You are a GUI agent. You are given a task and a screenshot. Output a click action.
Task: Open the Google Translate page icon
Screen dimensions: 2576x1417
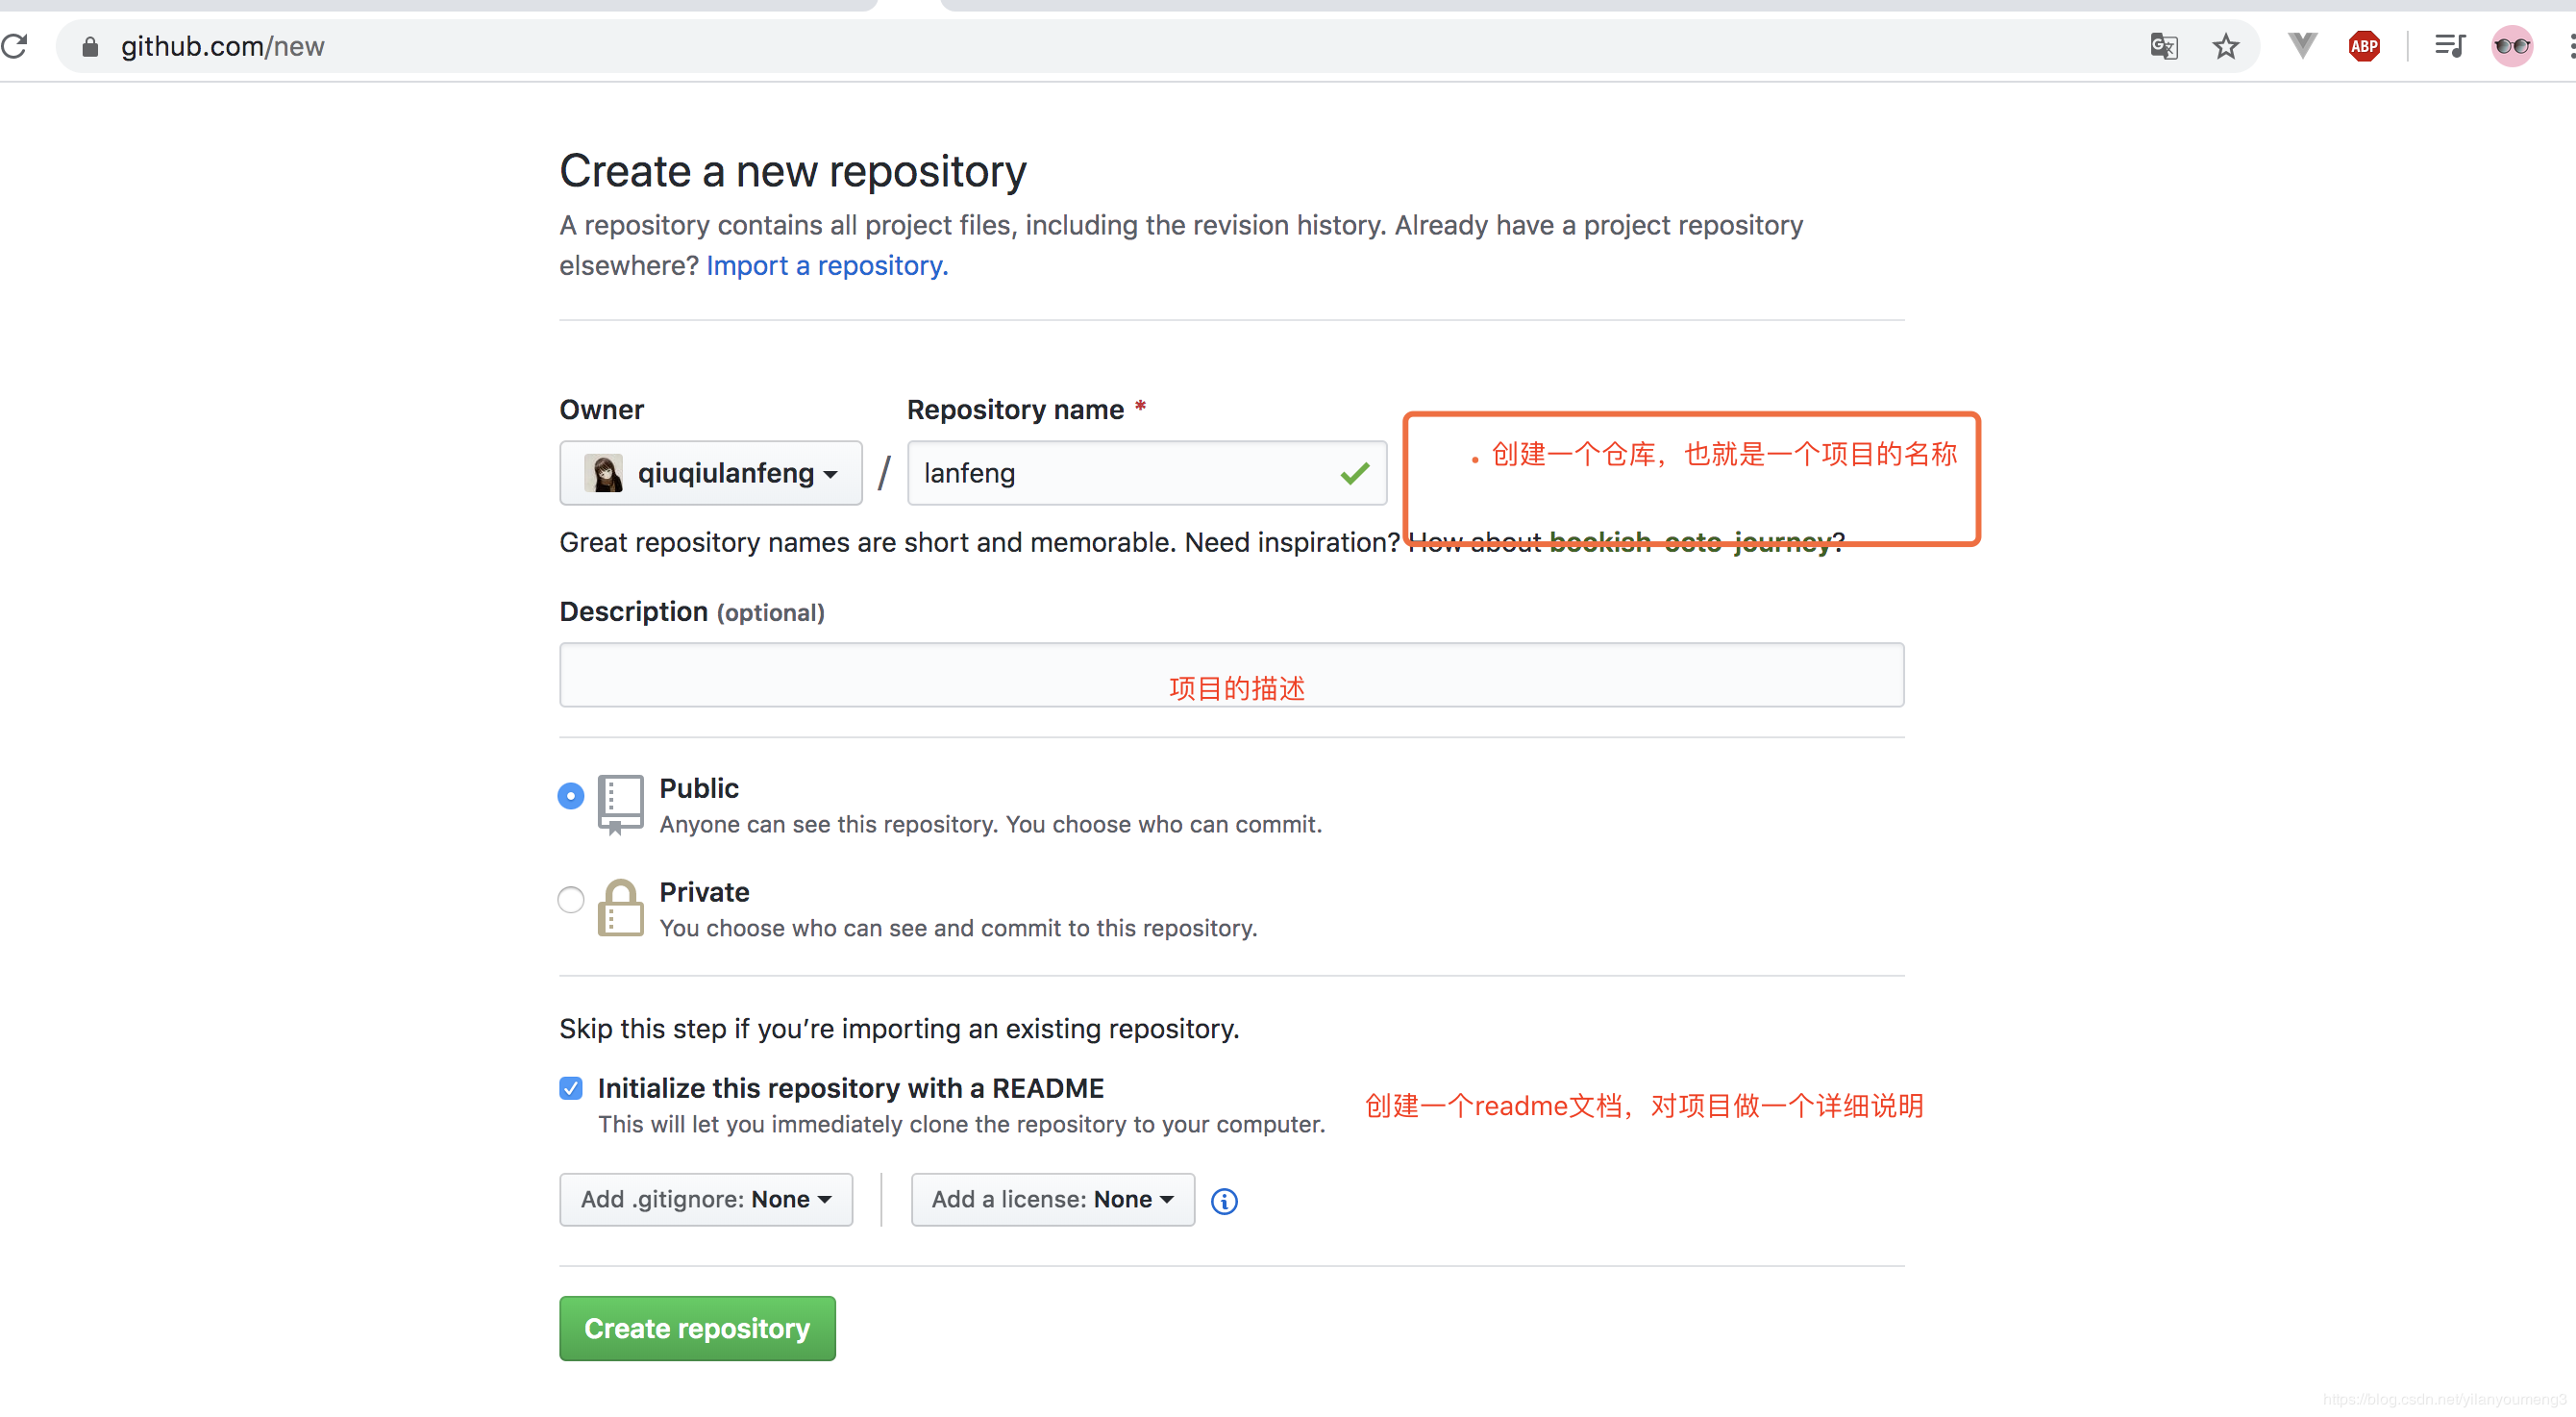click(2163, 46)
